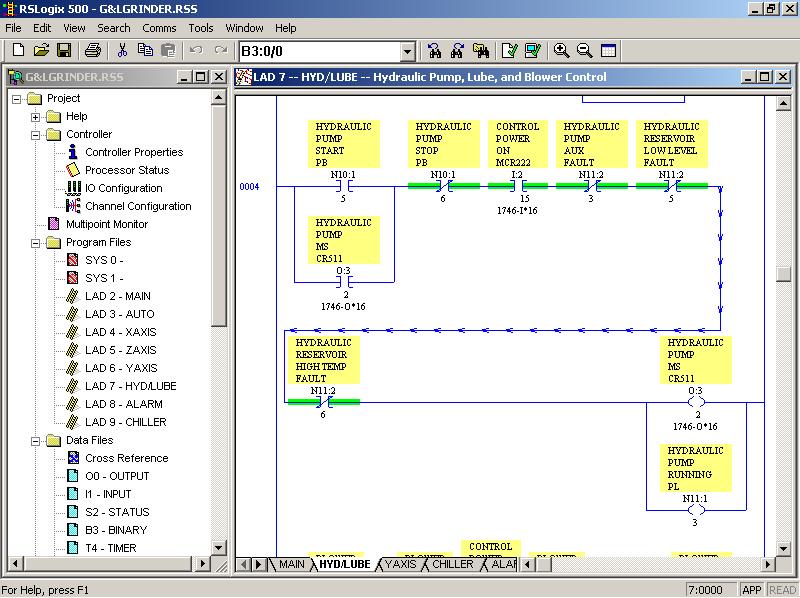Undo last action with the undo arrow
The image size is (800, 598).
(196, 50)
